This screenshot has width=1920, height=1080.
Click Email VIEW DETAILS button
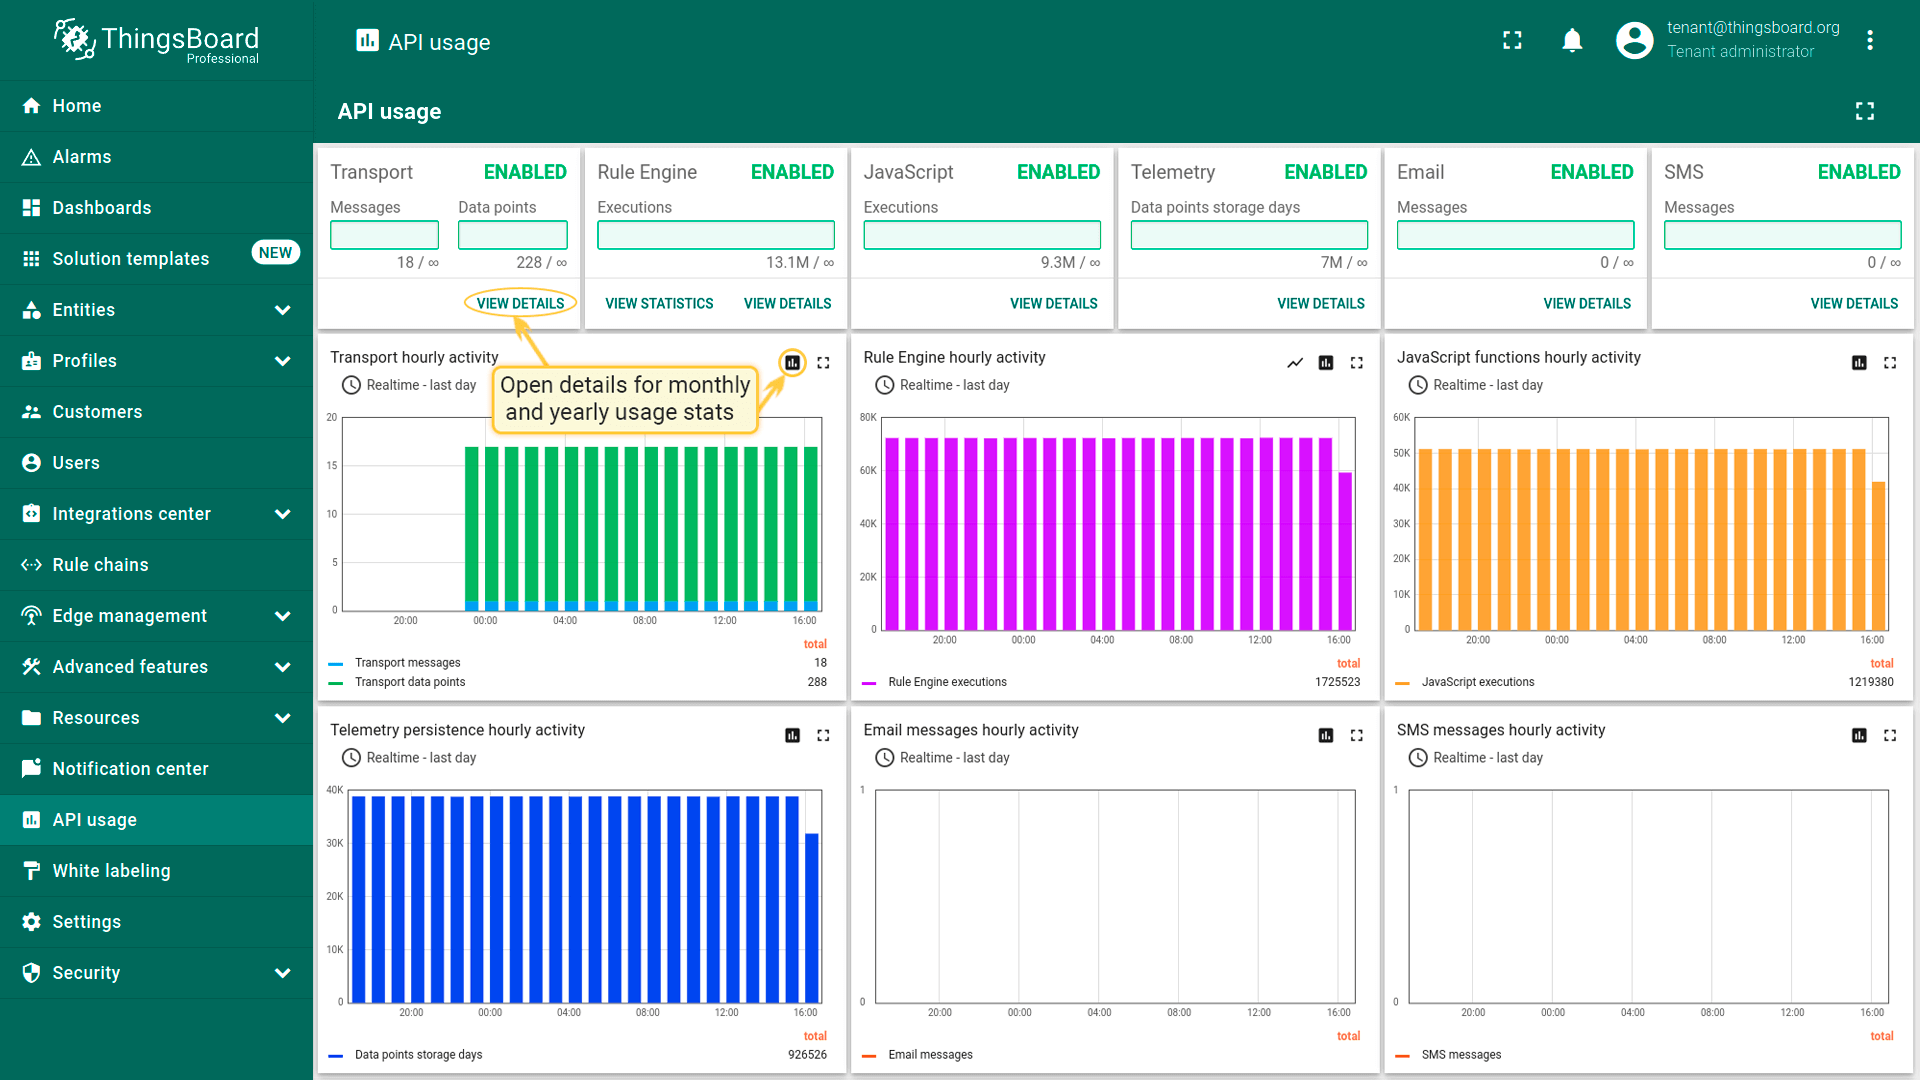coord(1587,303)
